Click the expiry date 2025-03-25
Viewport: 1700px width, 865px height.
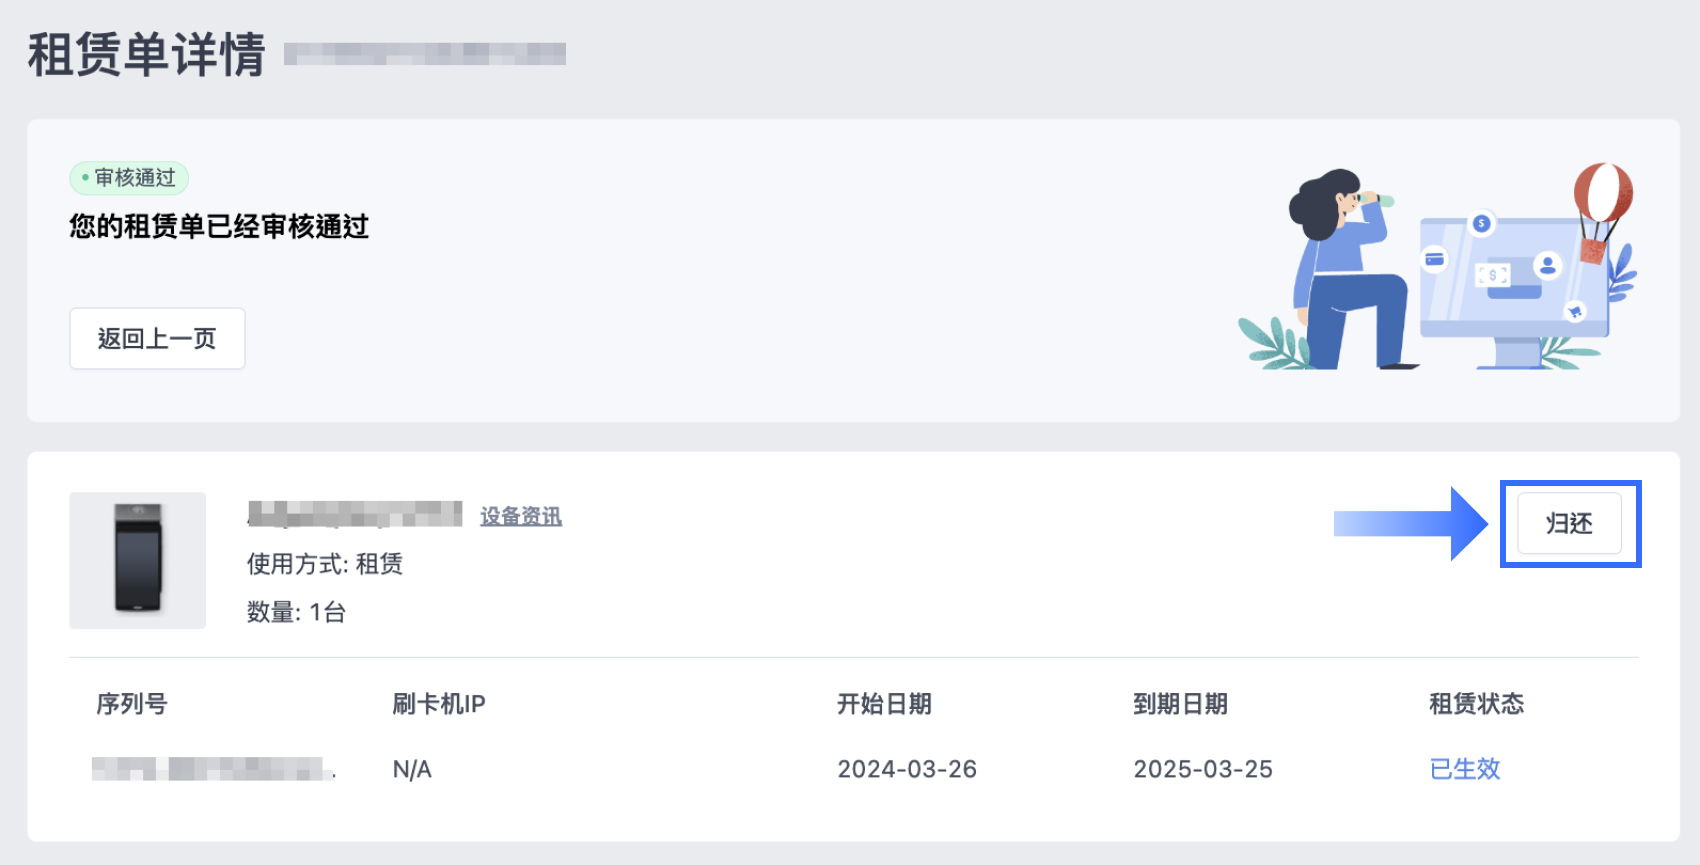[1203, 769]
